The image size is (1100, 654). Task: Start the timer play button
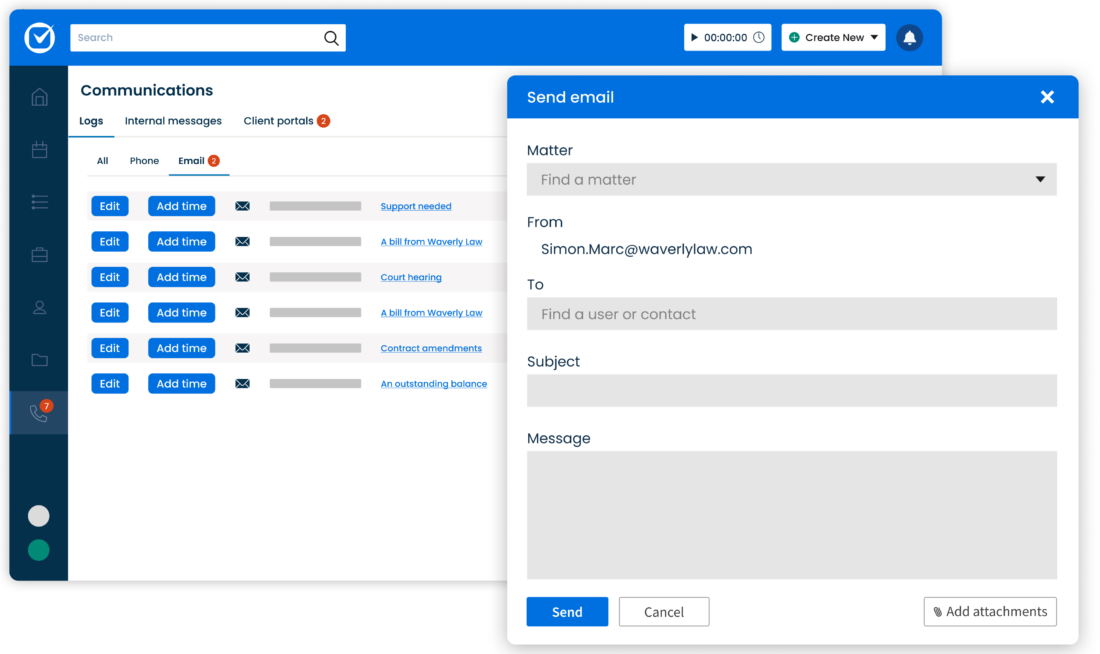point(695,38)
